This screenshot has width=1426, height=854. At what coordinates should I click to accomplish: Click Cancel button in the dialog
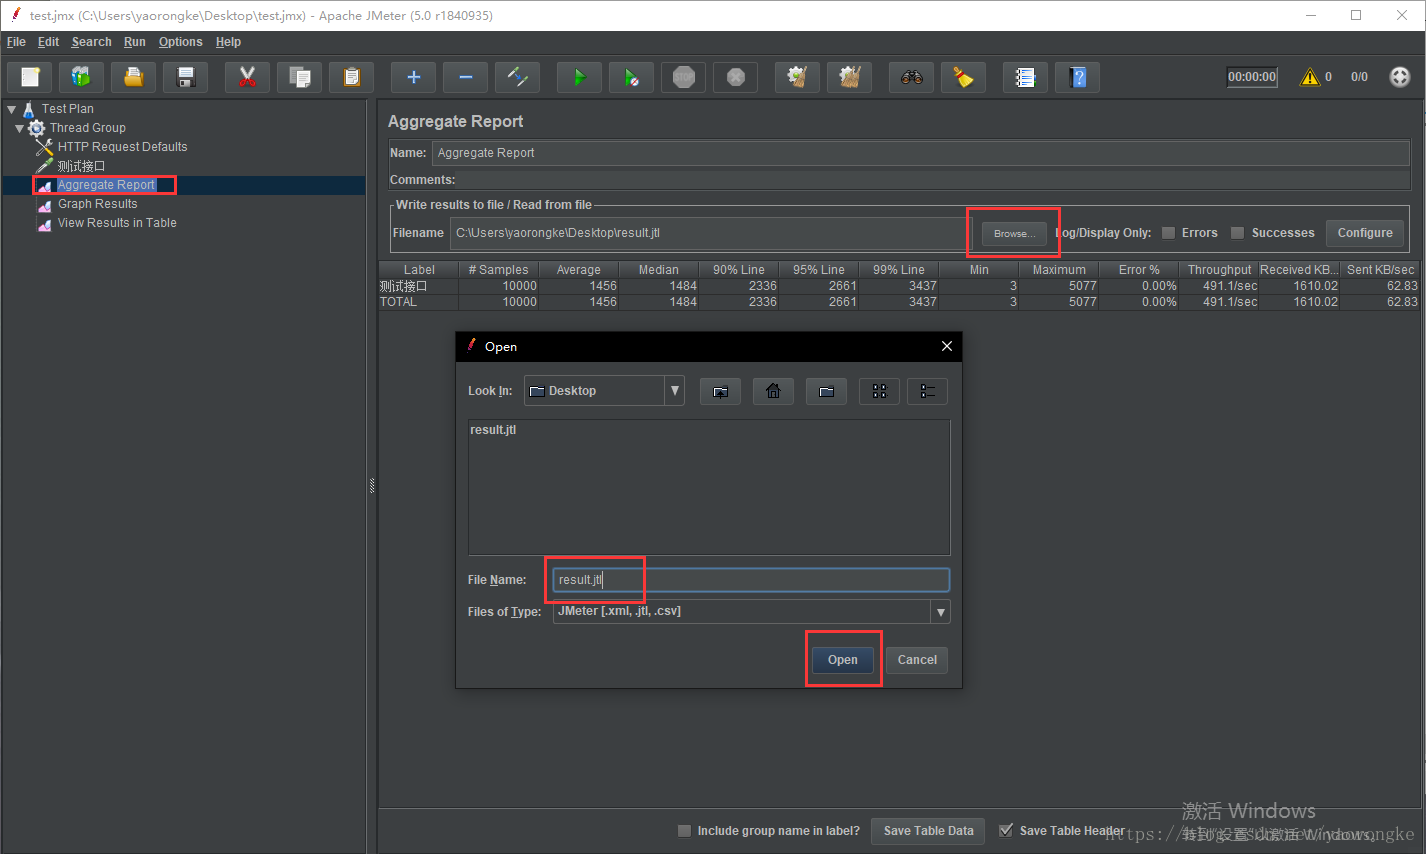(917, 660)
